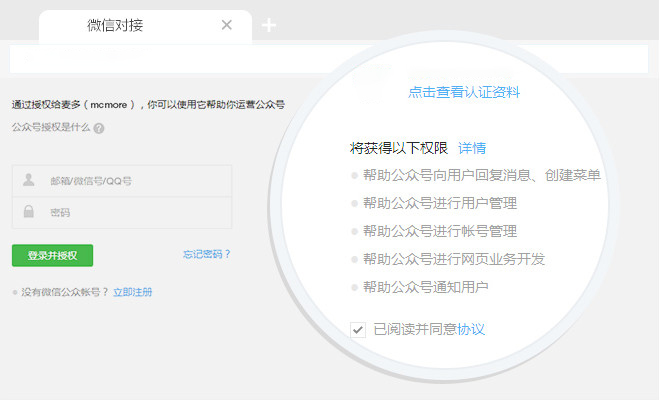Click the text 帮助公众号进行帐号管理

[x=440, y=231]
